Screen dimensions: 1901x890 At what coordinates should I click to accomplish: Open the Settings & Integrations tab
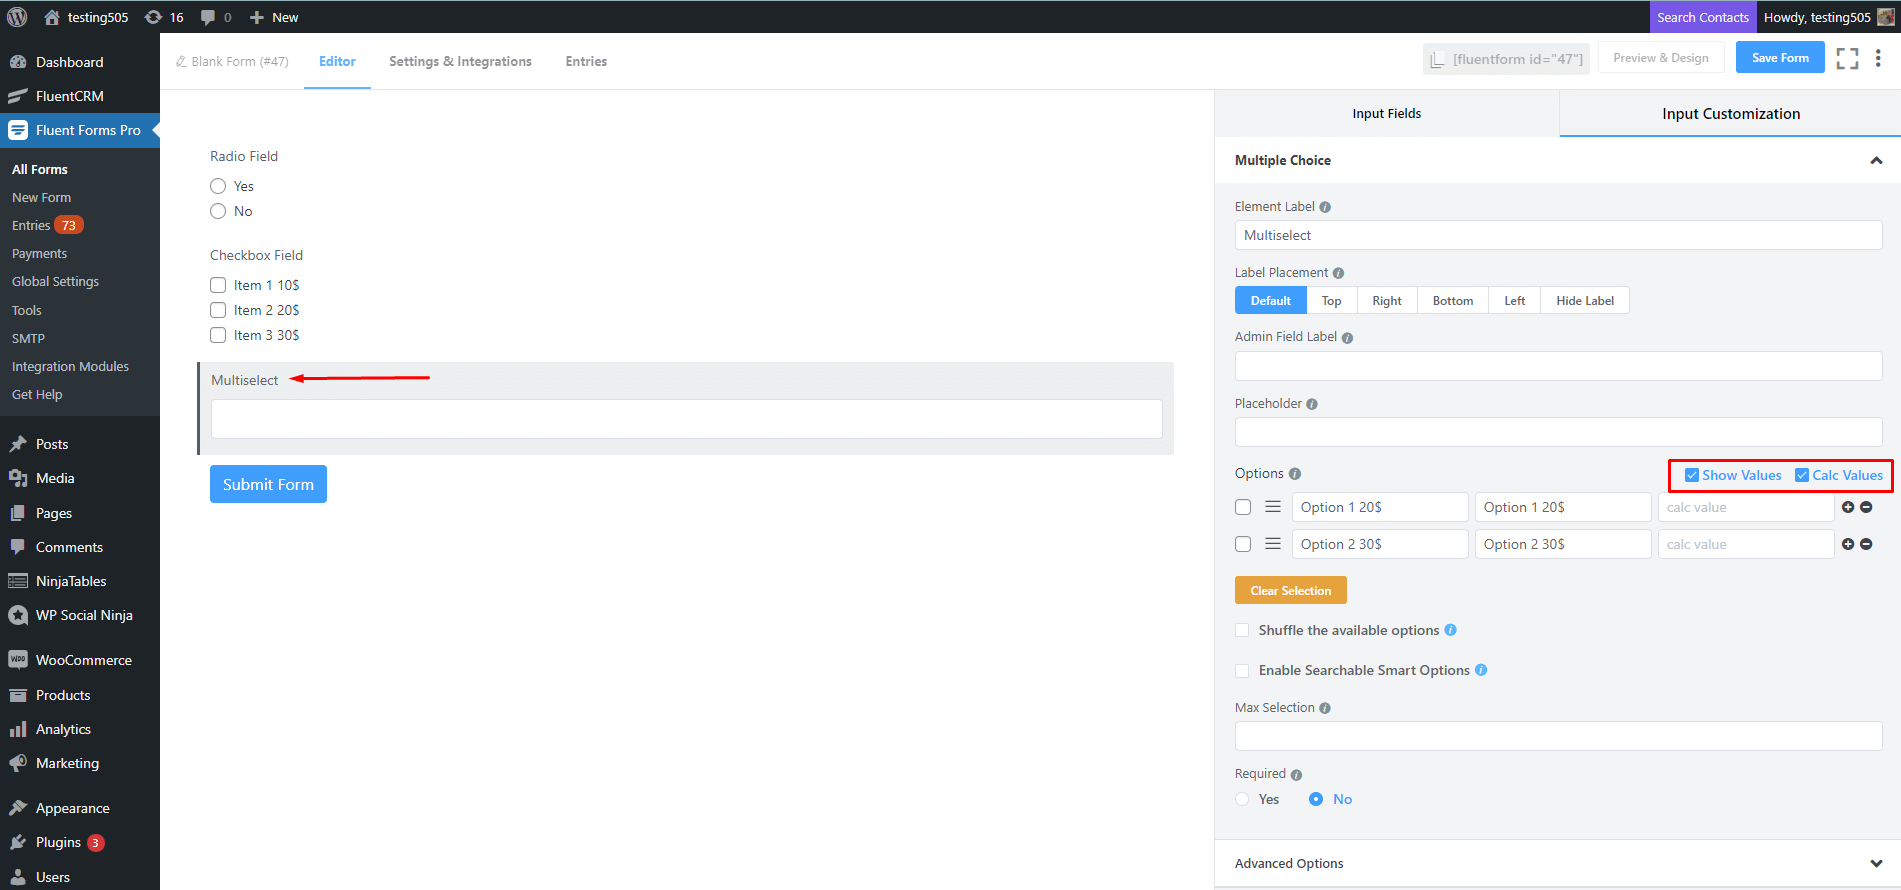[x=460, y=61]
